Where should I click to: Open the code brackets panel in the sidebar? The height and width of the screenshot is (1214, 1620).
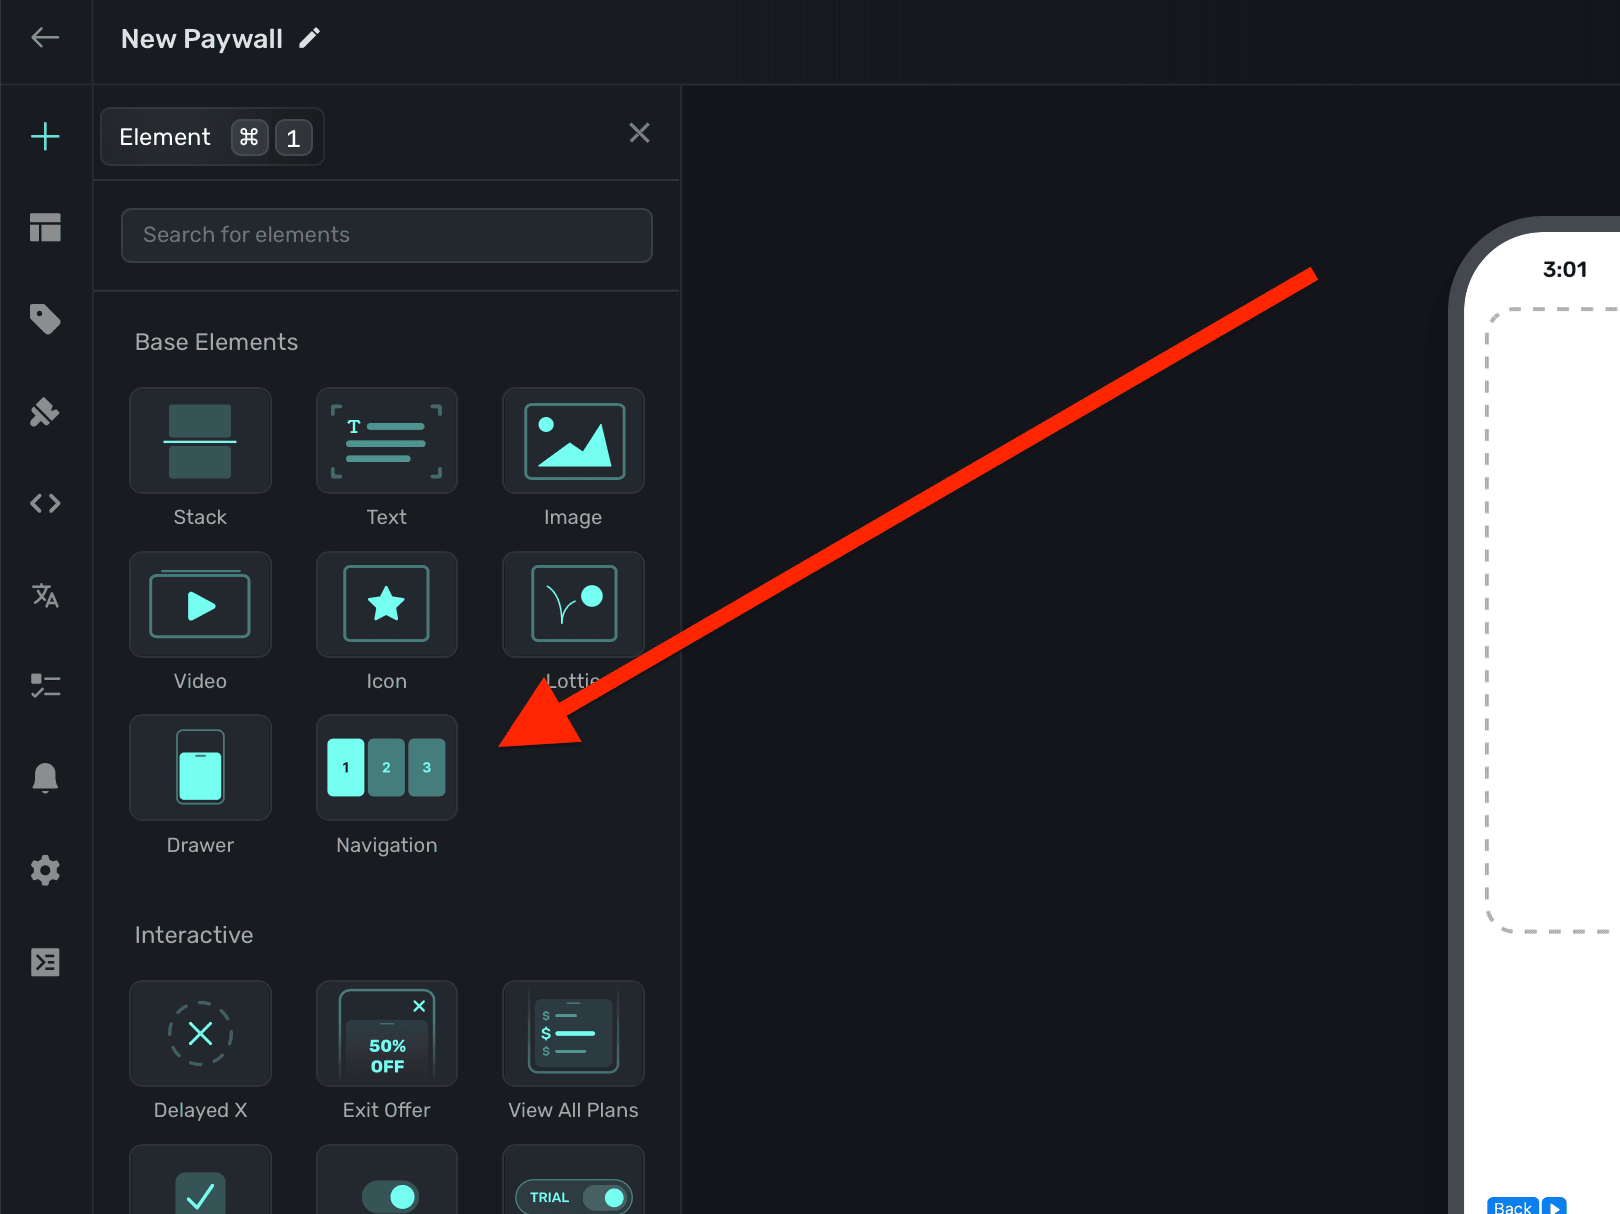pyautogui.click(x=45, y=503)
